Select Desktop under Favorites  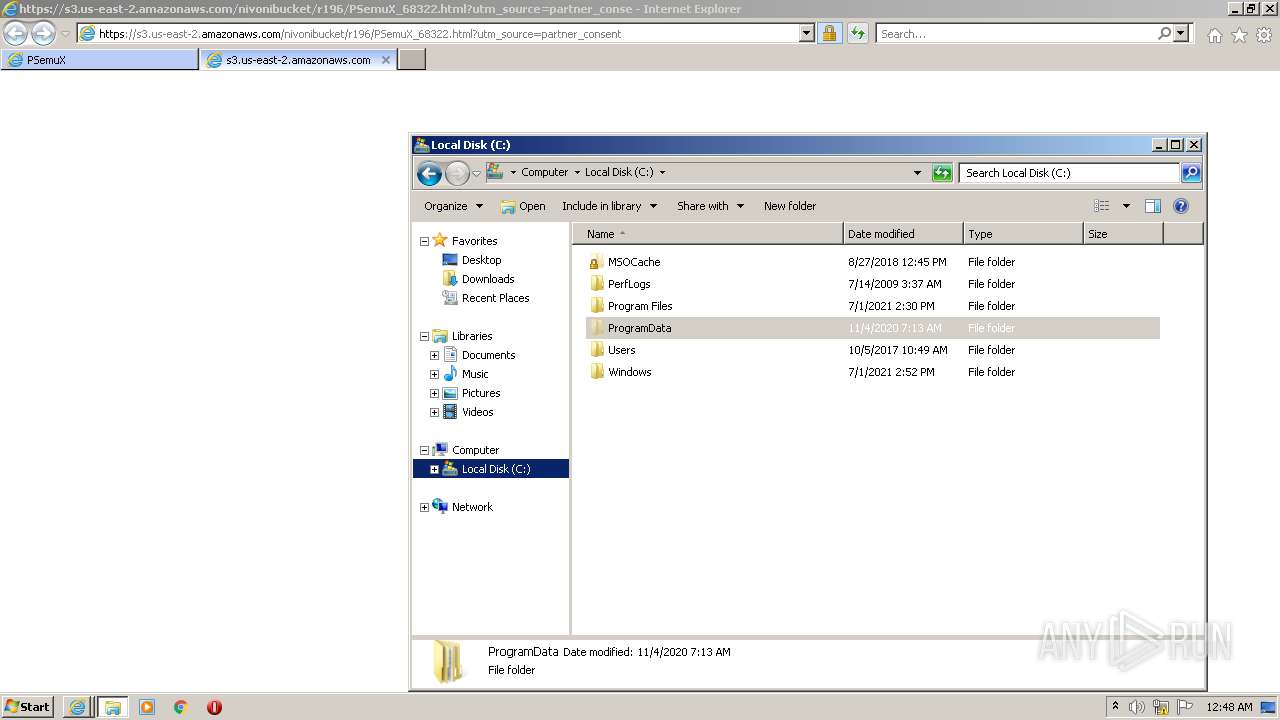(481, 260)
